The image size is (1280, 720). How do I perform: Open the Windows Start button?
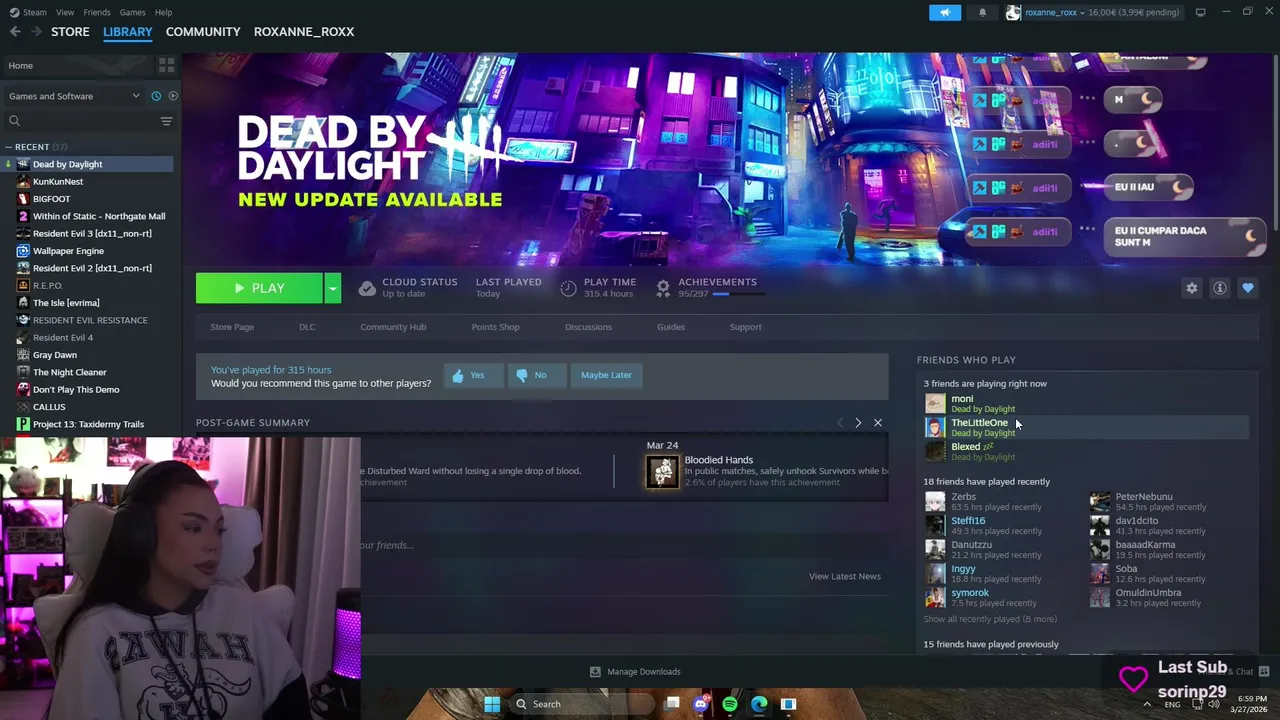492,704
